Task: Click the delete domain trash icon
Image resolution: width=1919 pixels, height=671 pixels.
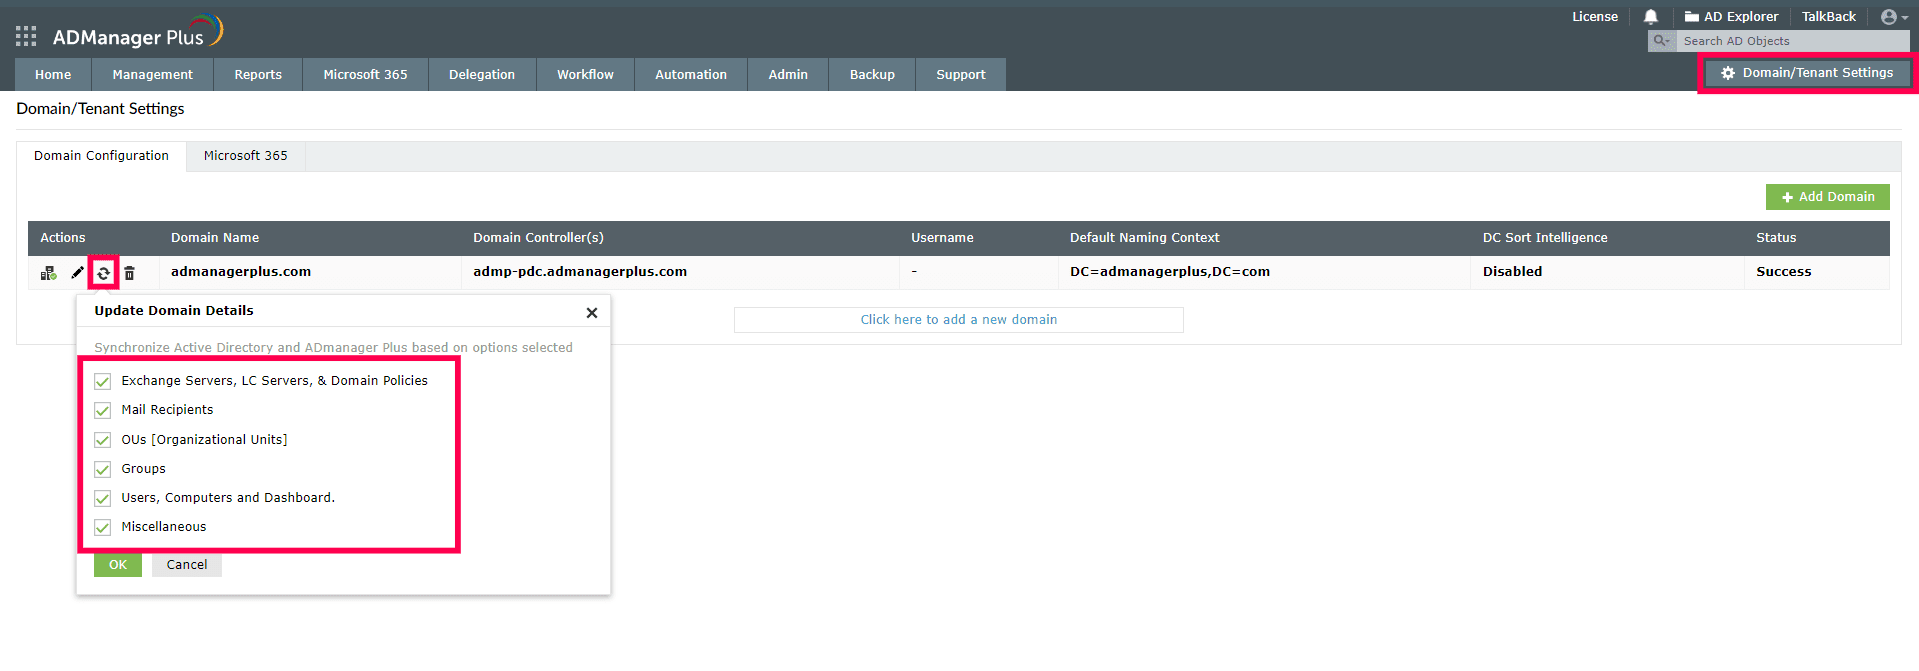Action: click(x=129, y=273)
